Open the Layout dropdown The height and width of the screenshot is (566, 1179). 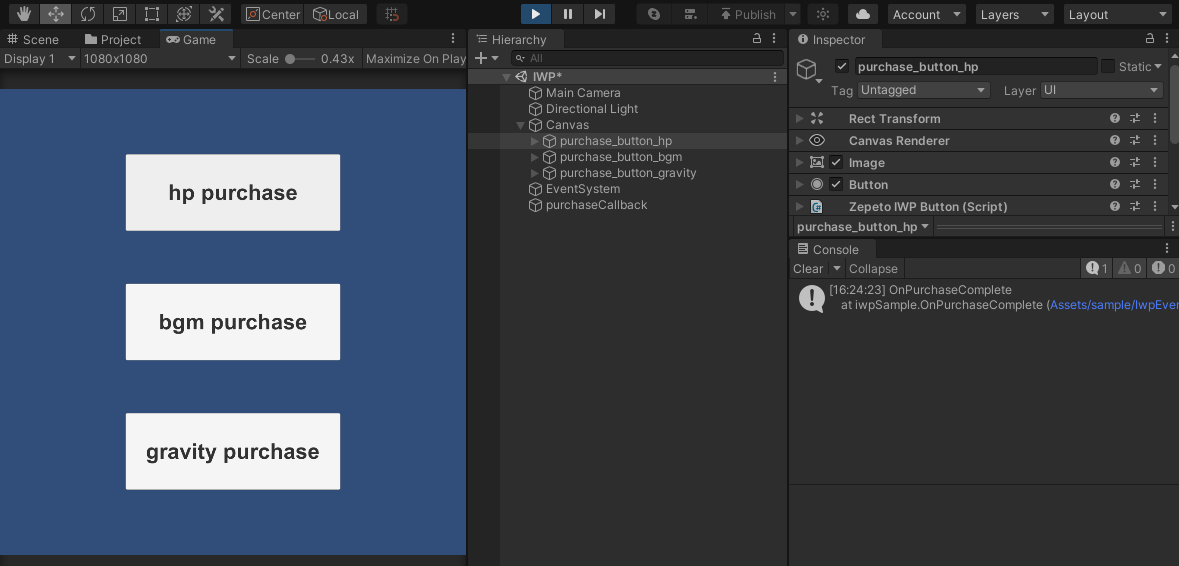point(1116,14)
